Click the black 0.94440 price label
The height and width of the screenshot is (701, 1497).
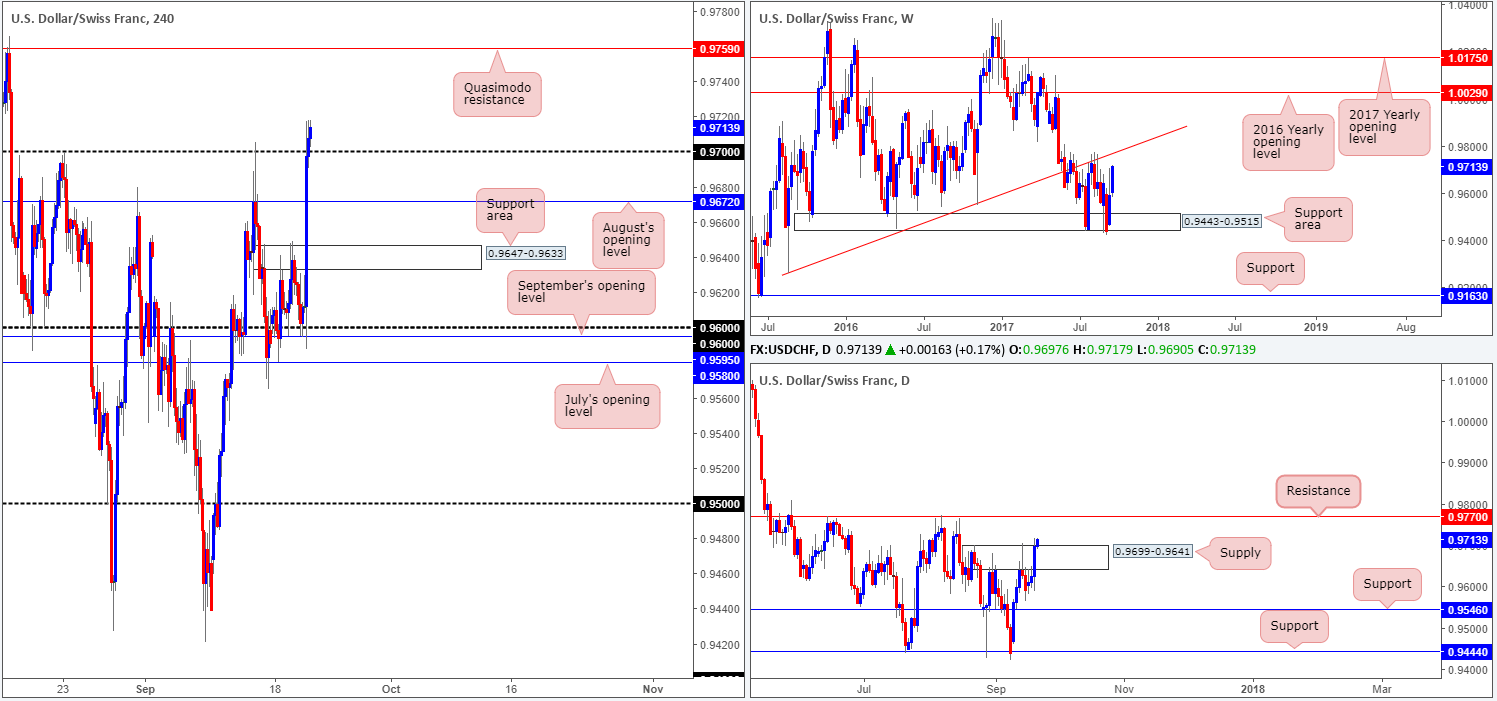click(x=1468, y=652)
